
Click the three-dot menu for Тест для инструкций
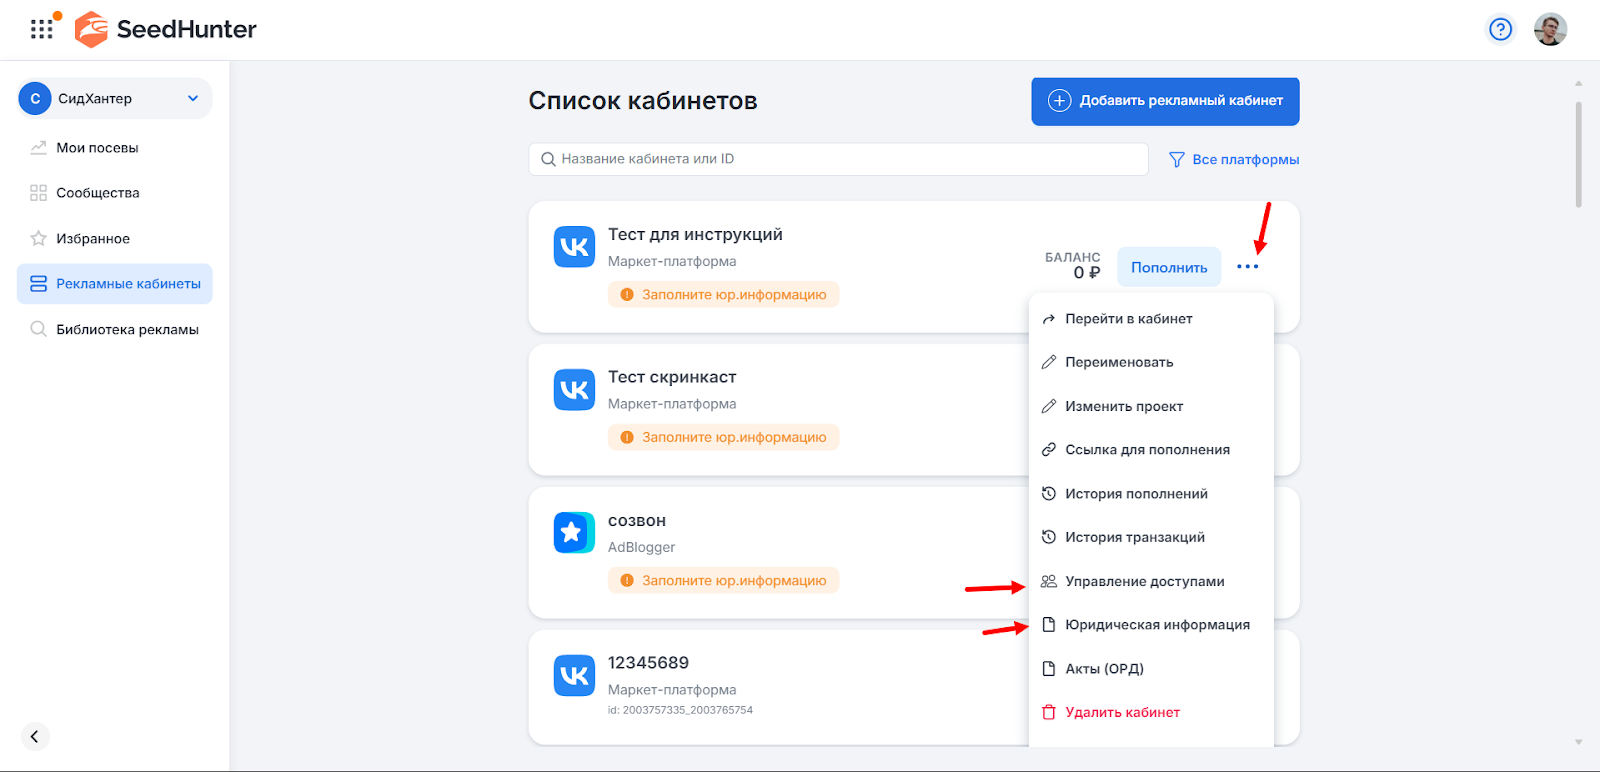(x=1247, y=267)
